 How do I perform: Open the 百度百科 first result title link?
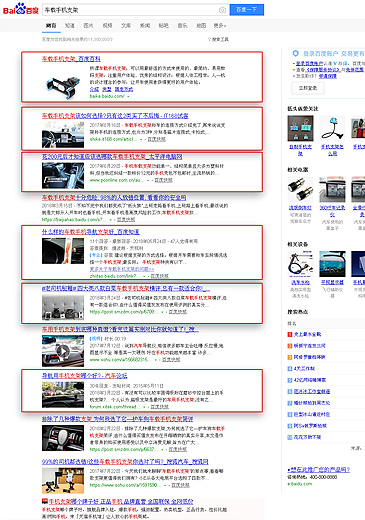[x=71, y=59]
